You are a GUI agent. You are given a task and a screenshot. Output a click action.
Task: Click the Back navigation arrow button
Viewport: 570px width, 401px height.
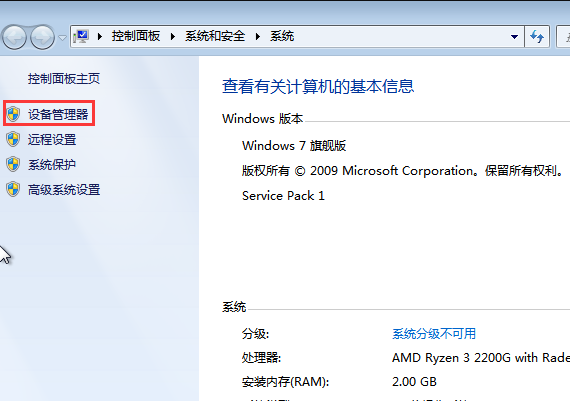click(15, 37)
